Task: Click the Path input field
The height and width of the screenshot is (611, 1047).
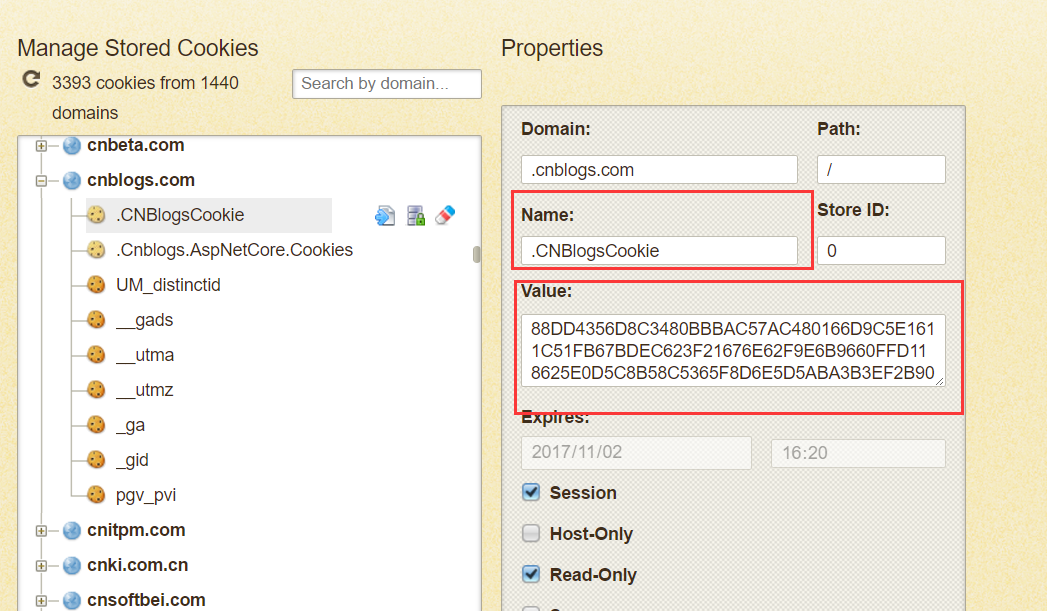Action: (x=881, y=170)
